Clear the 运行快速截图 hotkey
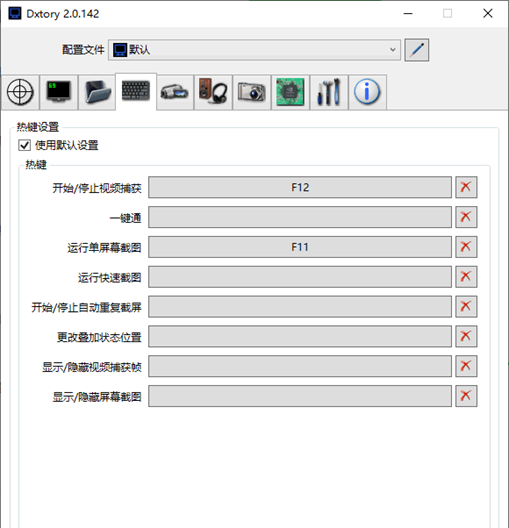The width and height of the screenshot is (509, 528). click(466, 277)
